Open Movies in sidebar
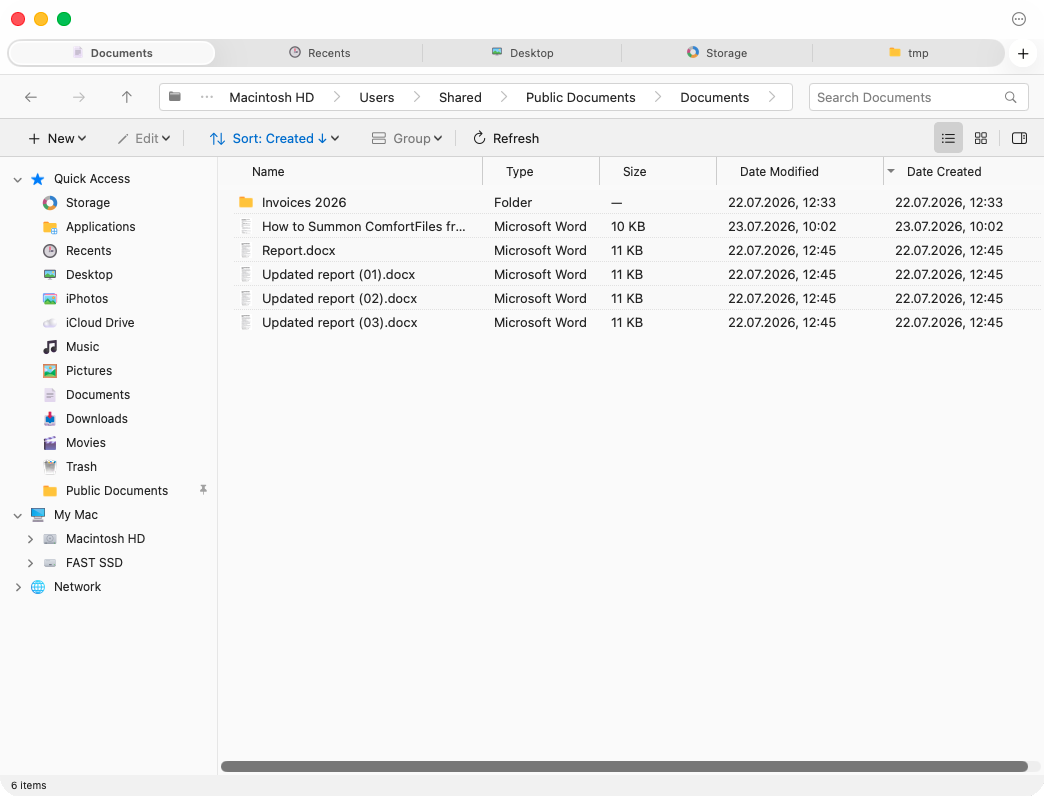 [x=85, y=442]
